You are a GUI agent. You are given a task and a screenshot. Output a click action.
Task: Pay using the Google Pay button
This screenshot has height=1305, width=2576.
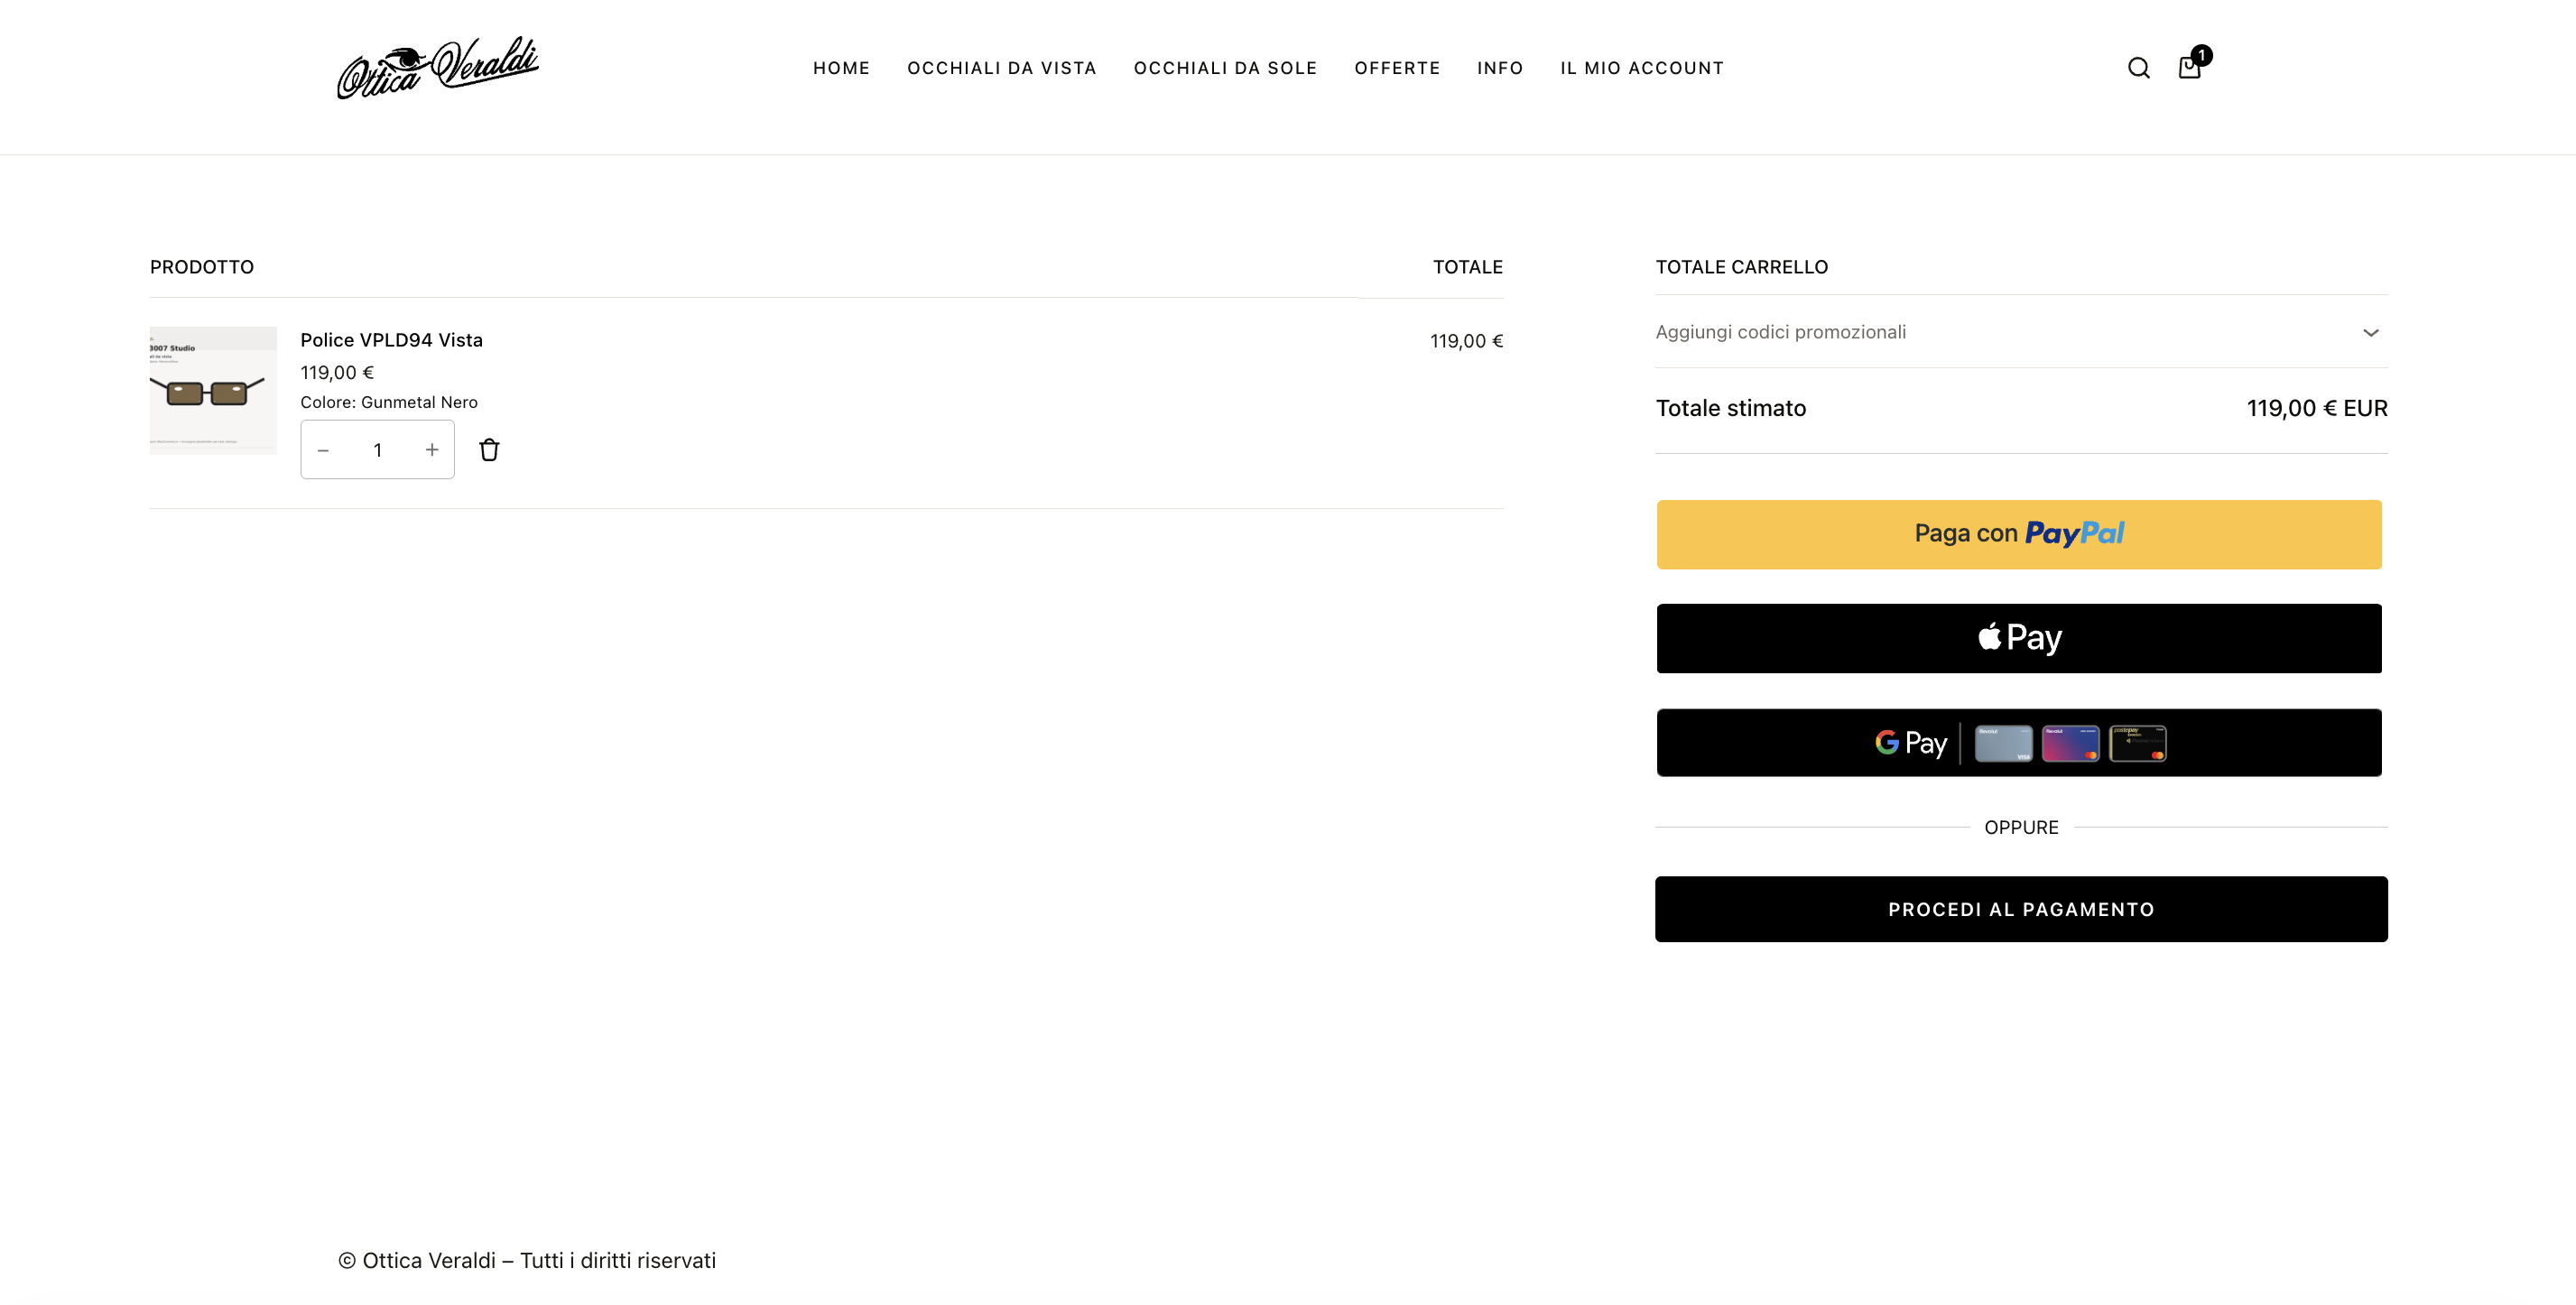tap(2019, 743)
